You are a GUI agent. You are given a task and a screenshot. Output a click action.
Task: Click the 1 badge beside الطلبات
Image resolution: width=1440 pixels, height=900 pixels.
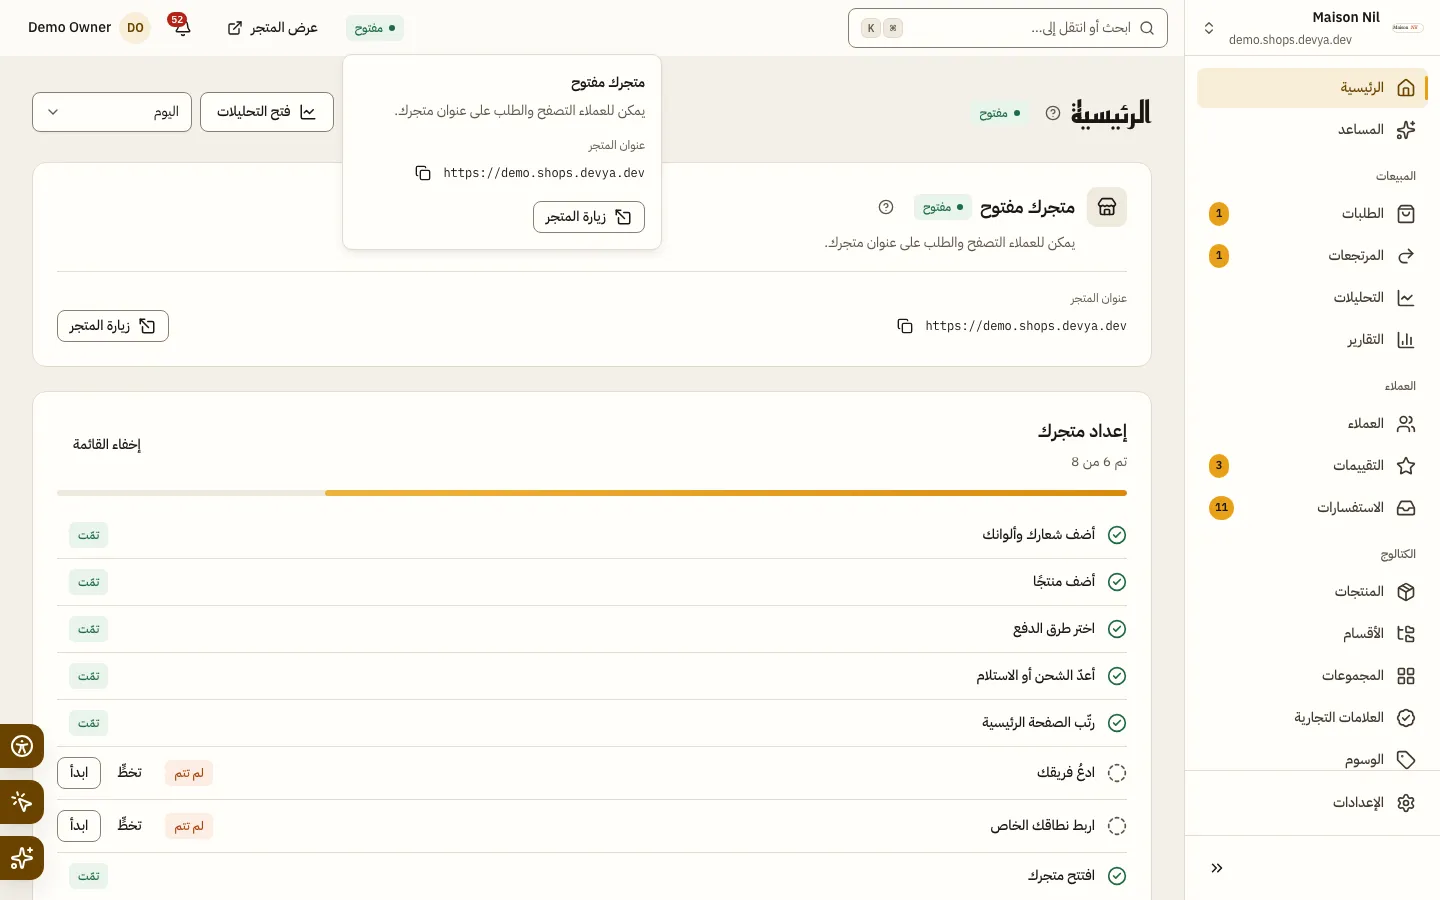[x=1219, y=214]
